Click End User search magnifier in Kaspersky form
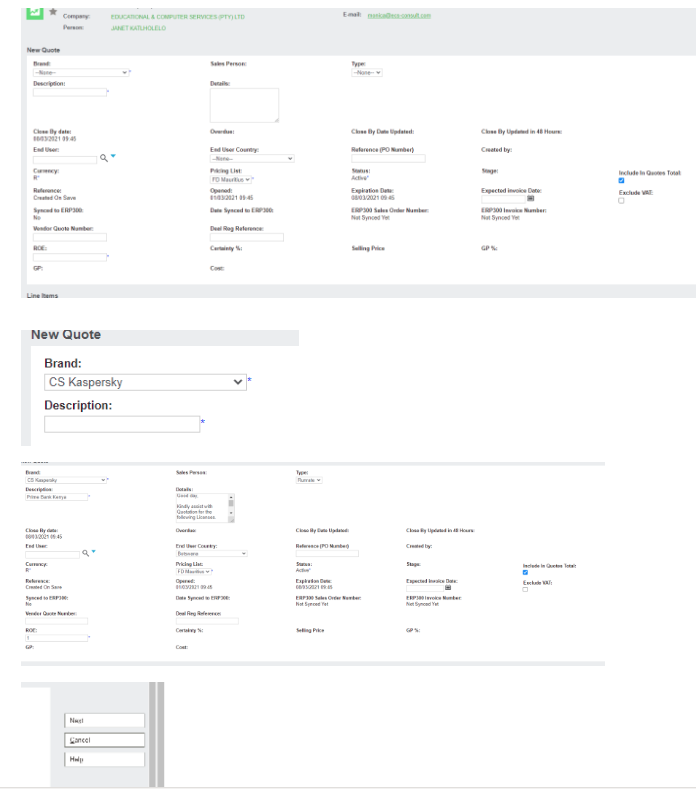 click(x=85, y=552)
